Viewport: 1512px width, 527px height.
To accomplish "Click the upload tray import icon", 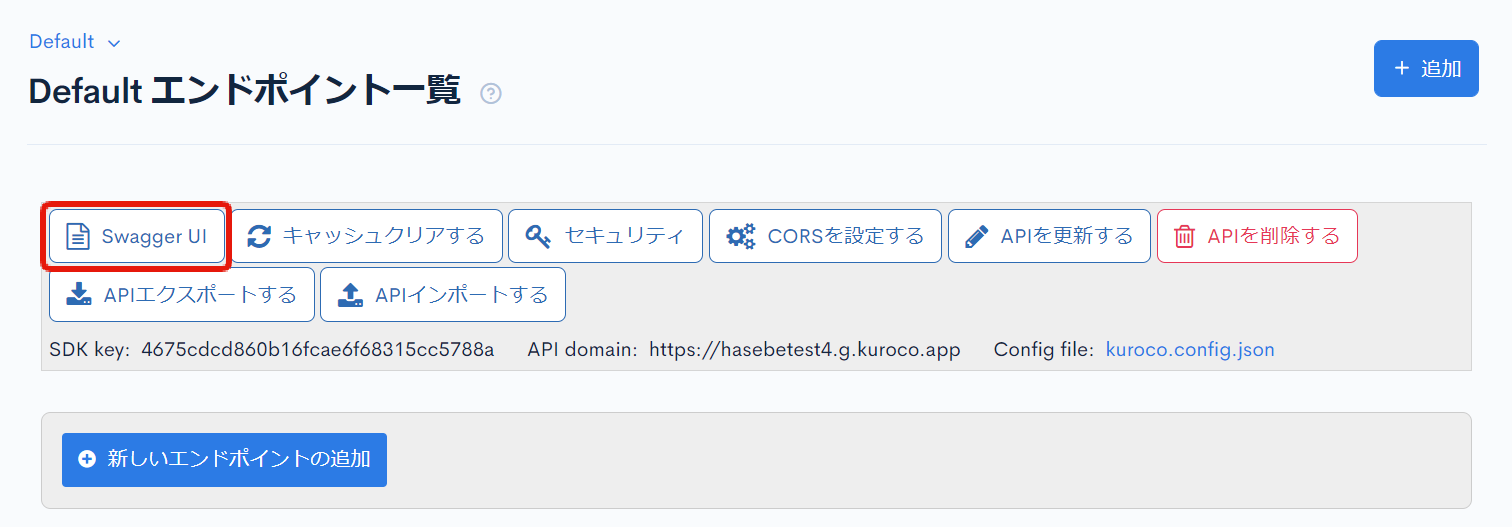I will 349,295.
